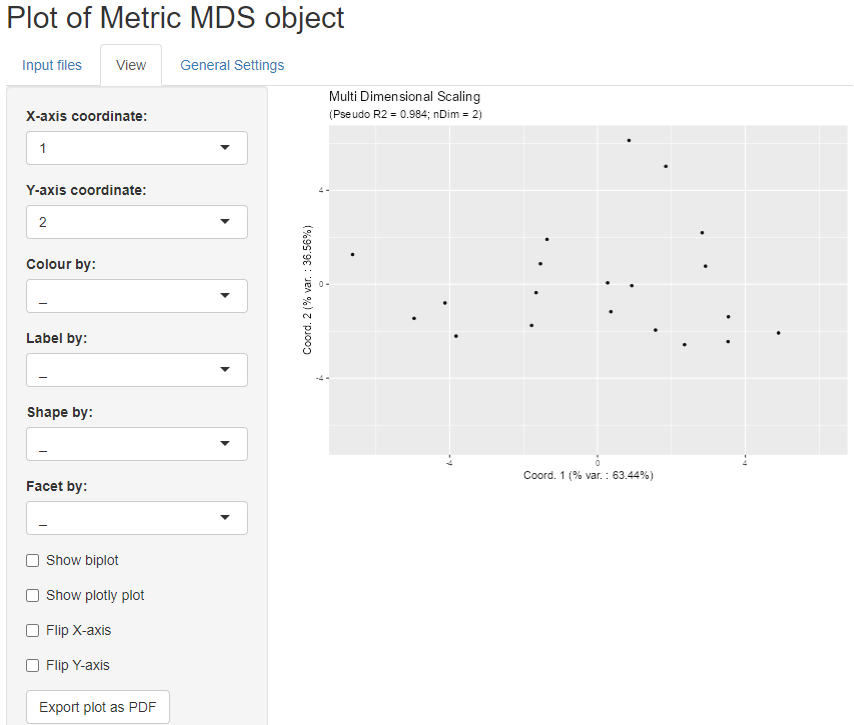
Task: Toggle the Flip X-axis checkbox
Action: click(33, 630)
